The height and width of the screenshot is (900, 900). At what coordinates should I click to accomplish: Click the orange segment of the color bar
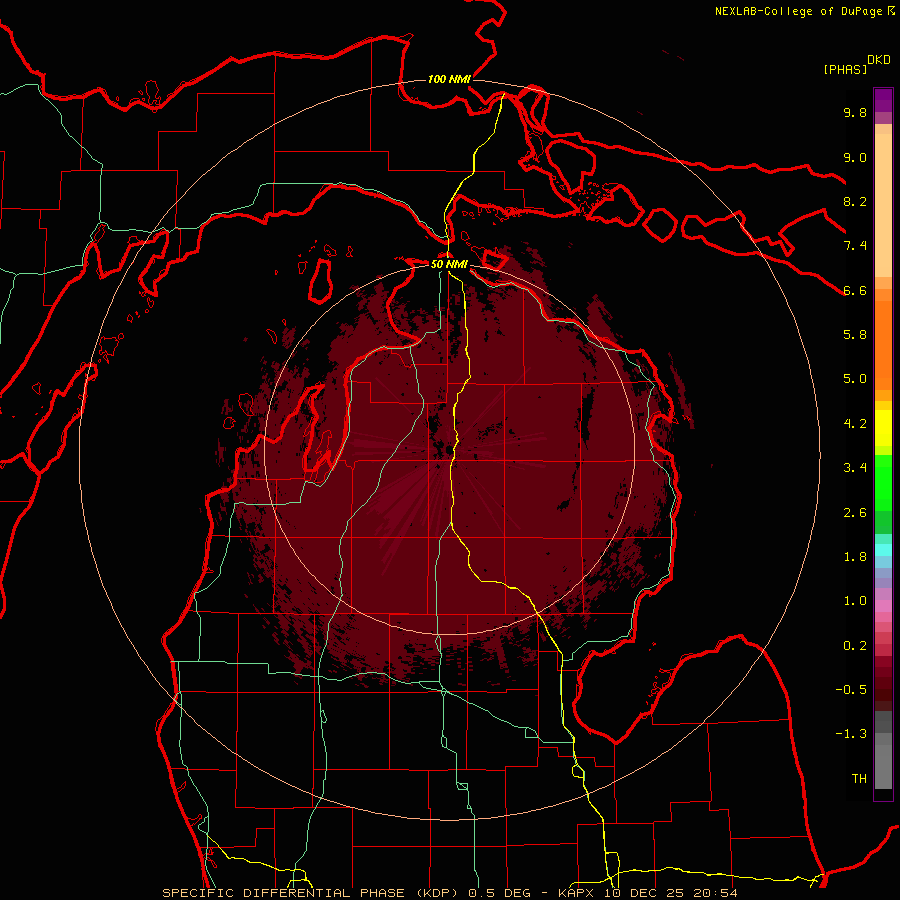pos(883,344)
